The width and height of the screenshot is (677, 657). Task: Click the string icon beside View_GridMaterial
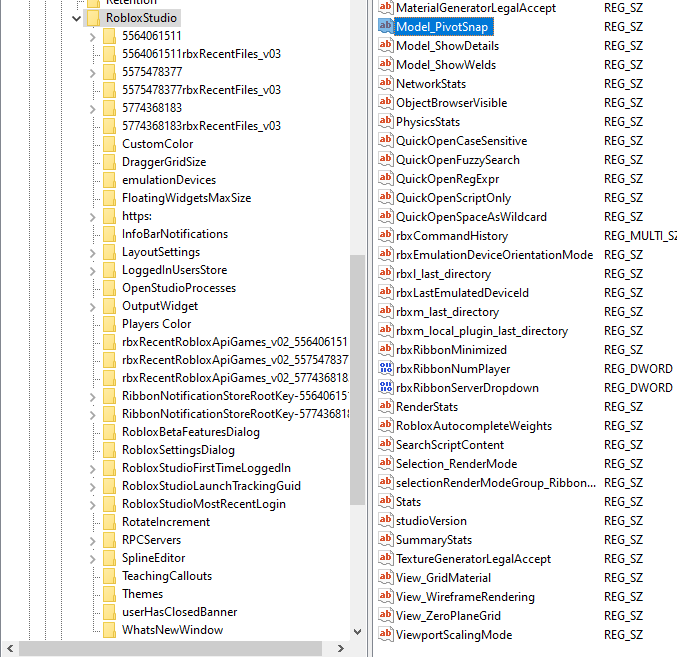pyautogui.click(x=385, y=577)
